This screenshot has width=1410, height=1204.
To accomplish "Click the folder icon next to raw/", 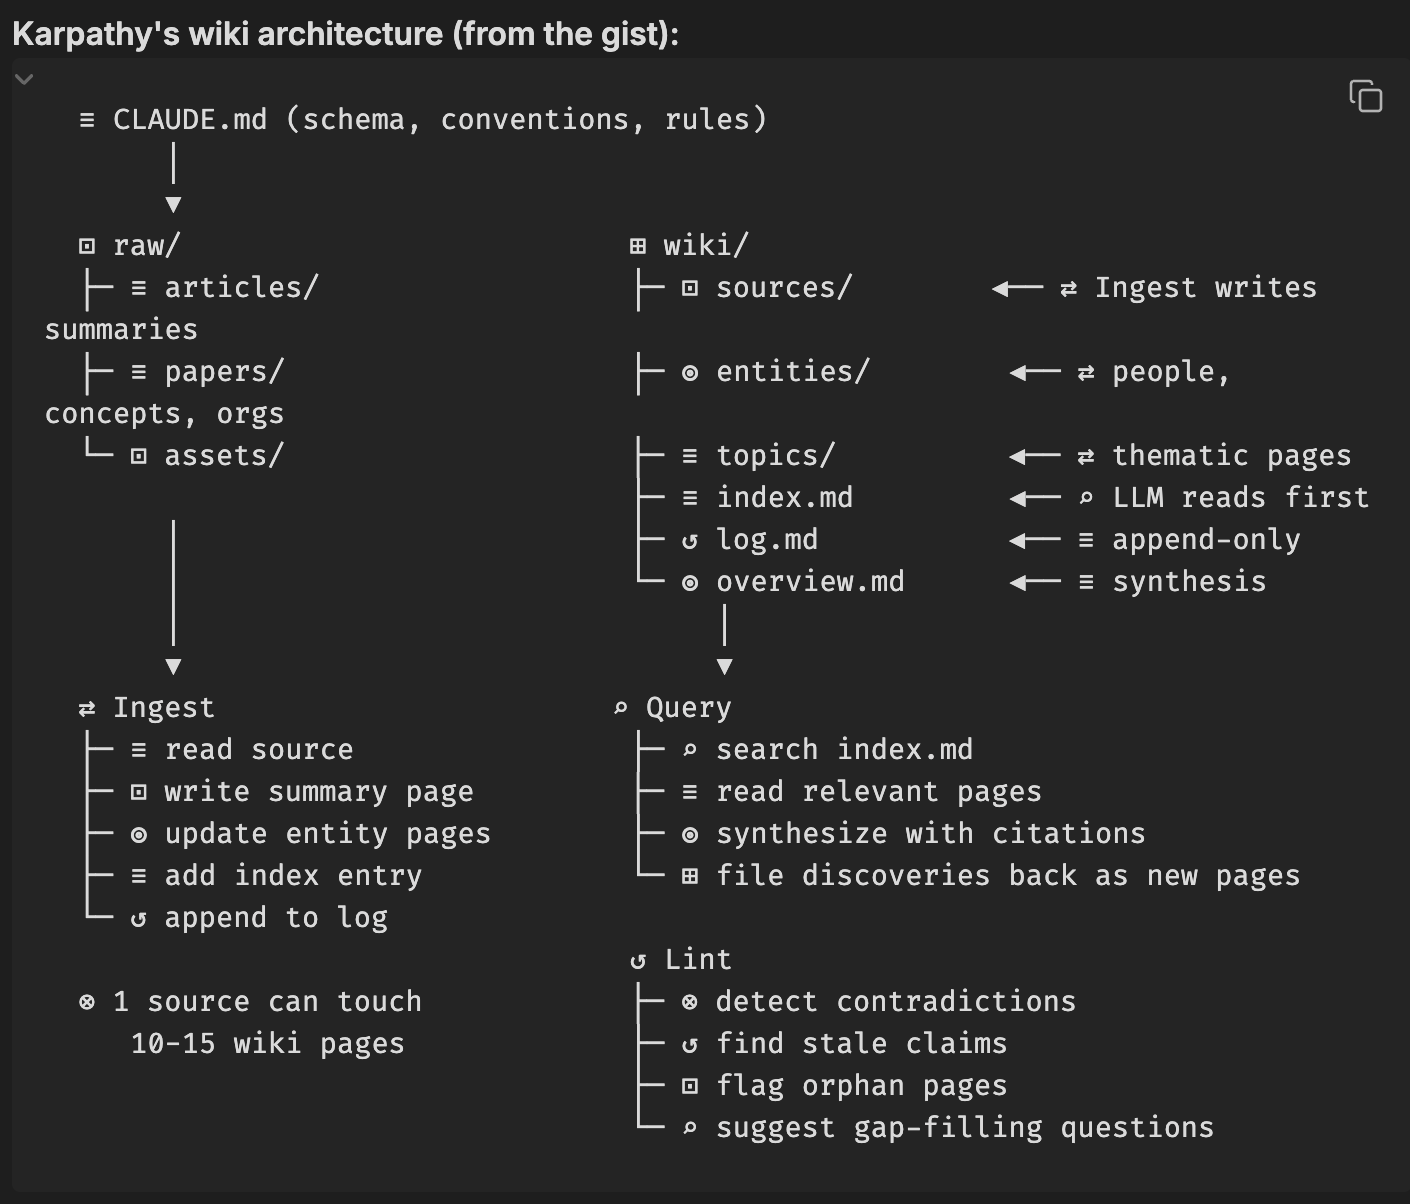I will tap(86, 244).
